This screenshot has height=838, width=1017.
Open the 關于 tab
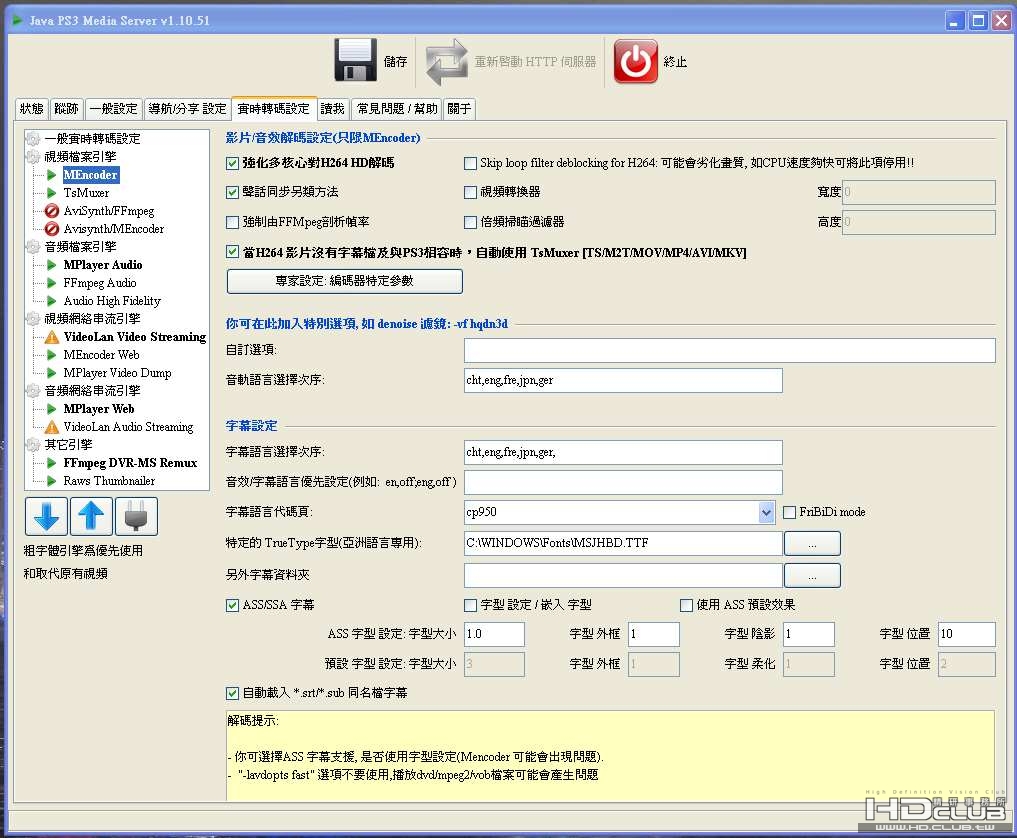click(459, 109)
